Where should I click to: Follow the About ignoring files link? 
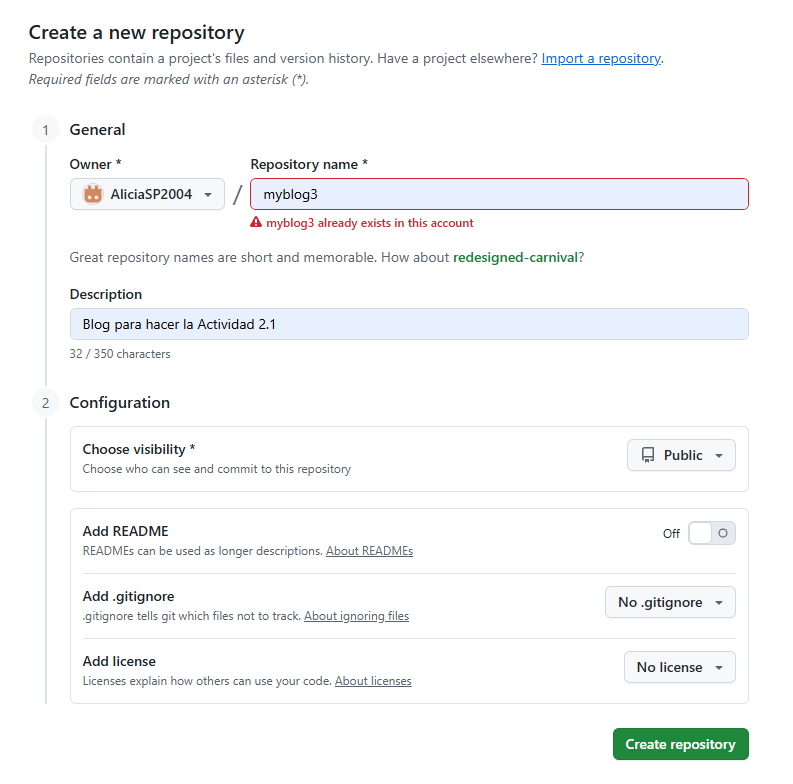pos(356,616)
